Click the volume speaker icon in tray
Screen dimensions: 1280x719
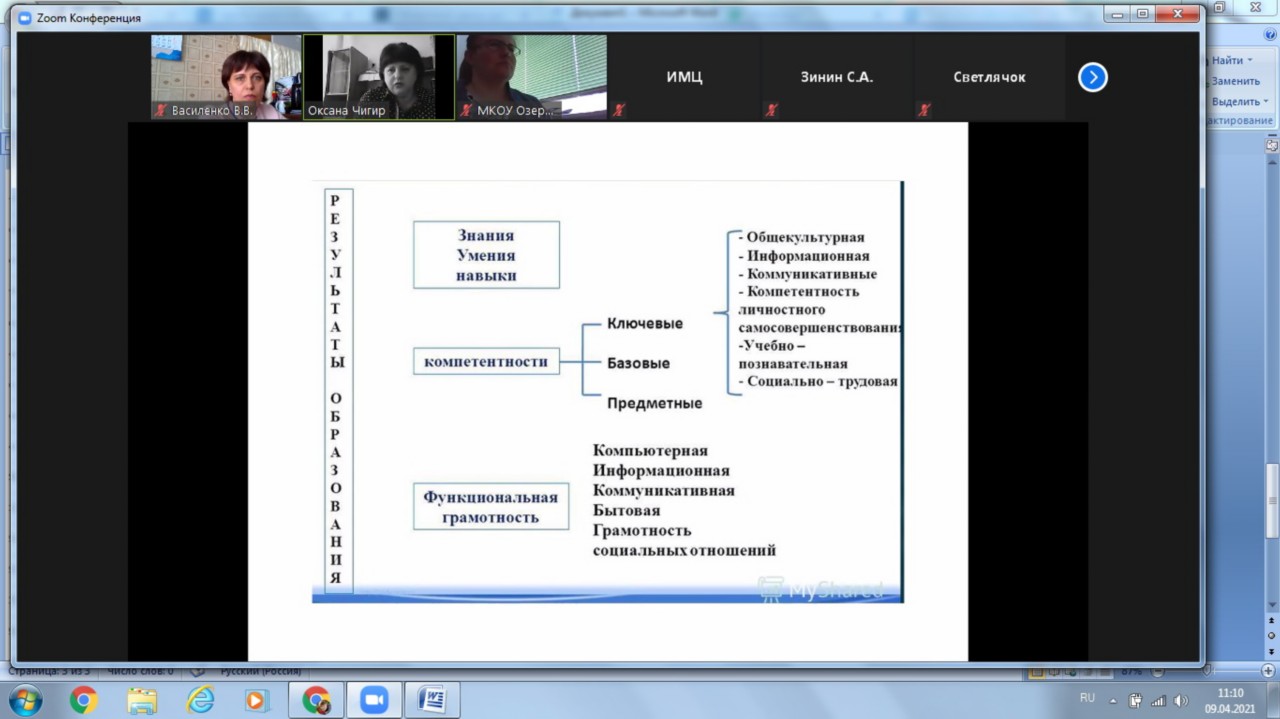pyautogui.click(x=1180, y=700)
